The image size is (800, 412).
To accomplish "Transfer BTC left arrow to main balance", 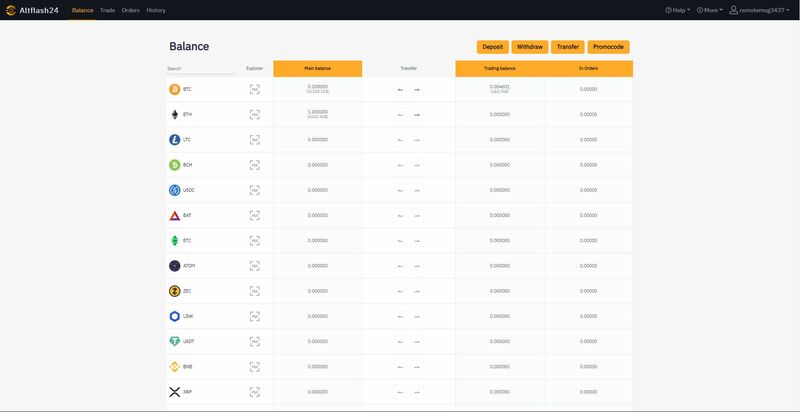I will pyautogui.click(x=400, y=90).
